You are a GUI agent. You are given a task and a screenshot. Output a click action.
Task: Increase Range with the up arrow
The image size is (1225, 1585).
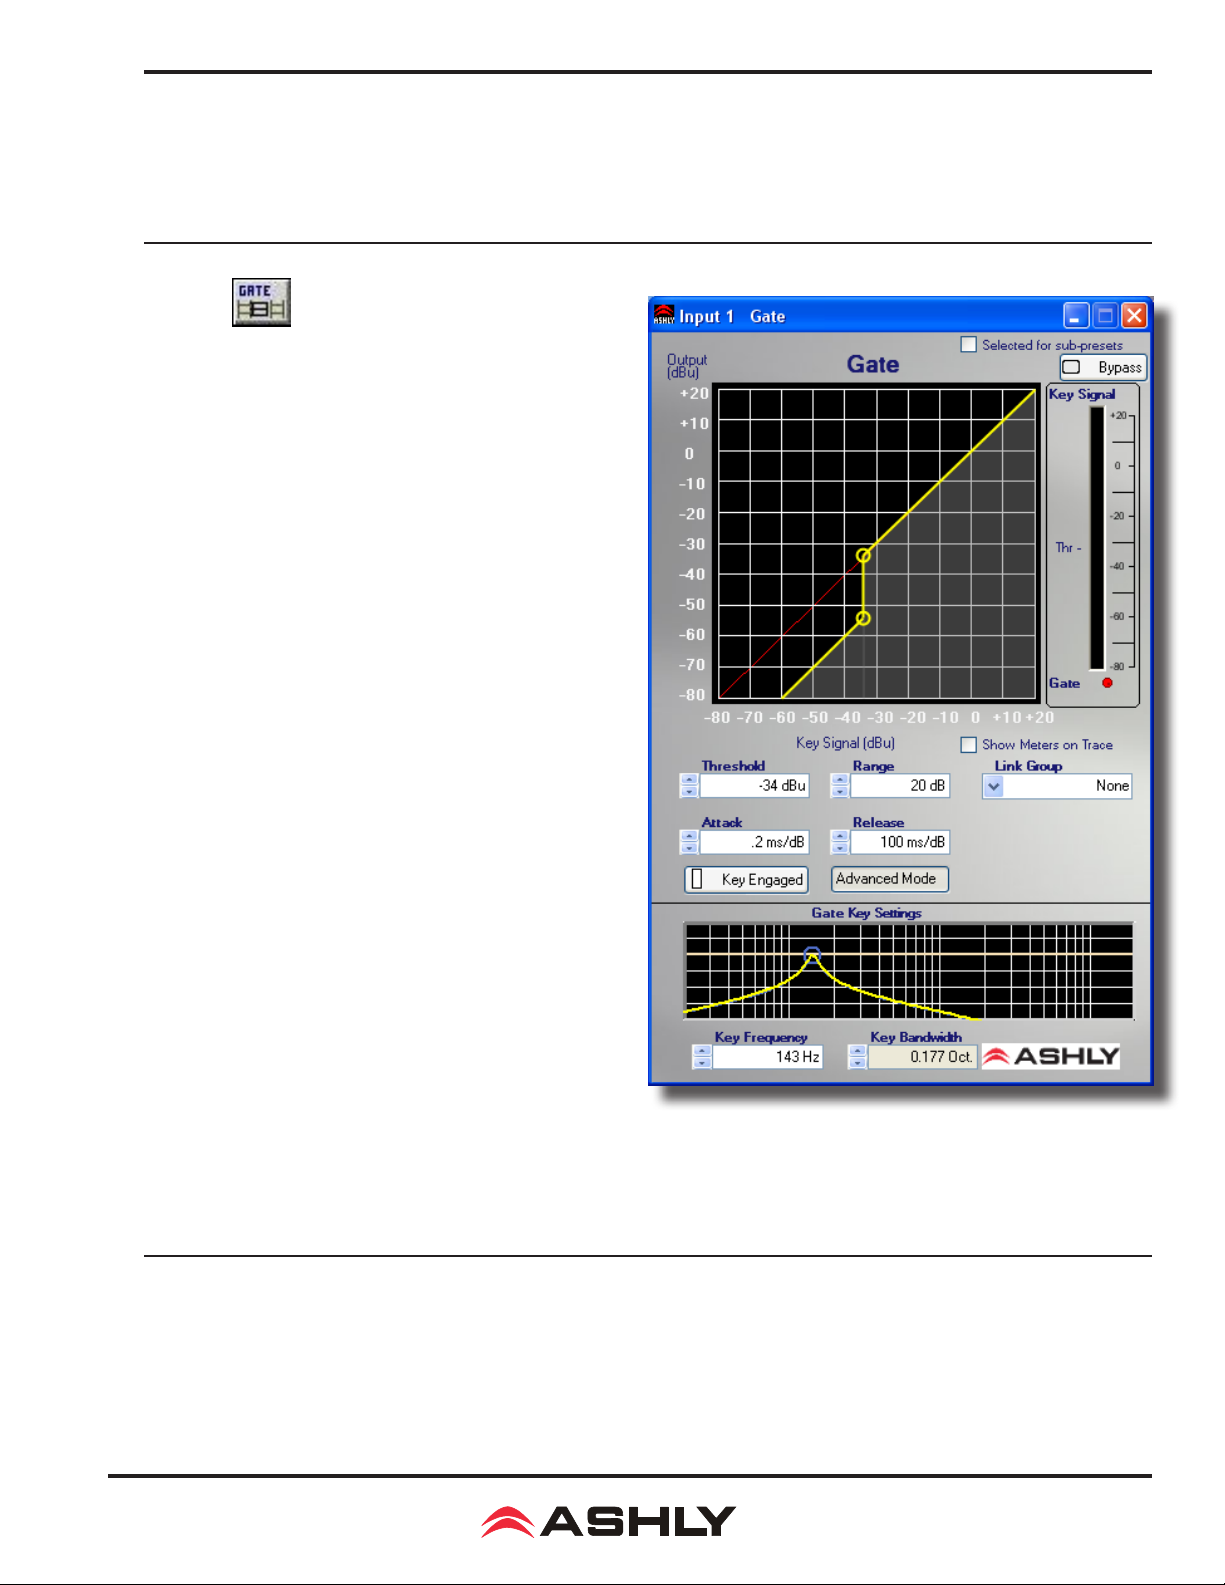840,780
